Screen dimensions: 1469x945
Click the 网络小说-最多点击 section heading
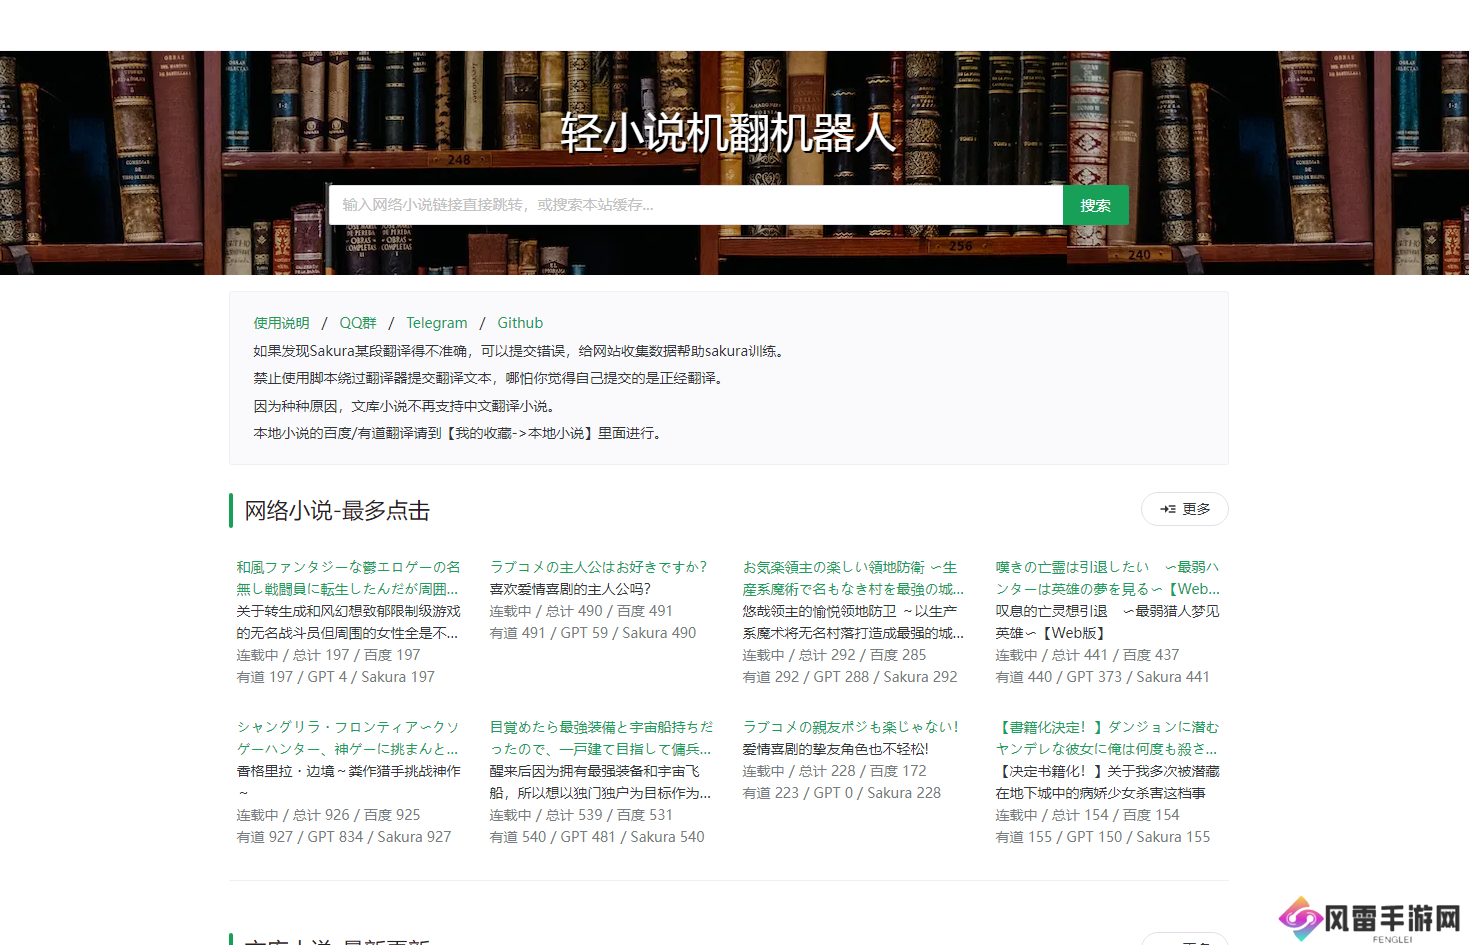click(x=337, y=511)
